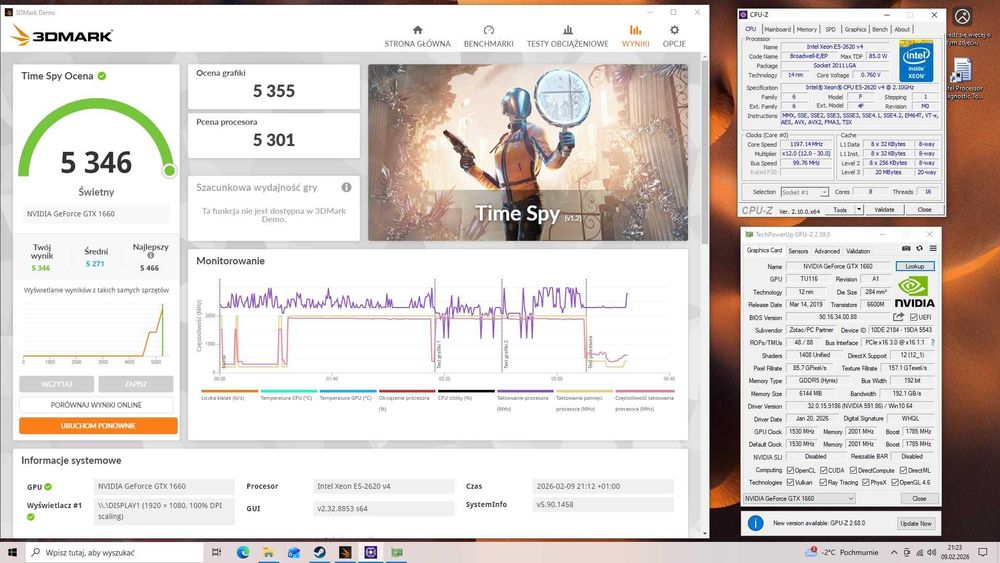Toggle the DirectCompute checkbox
Screen dimensions: 1000x563
click(x=853, y=471)
